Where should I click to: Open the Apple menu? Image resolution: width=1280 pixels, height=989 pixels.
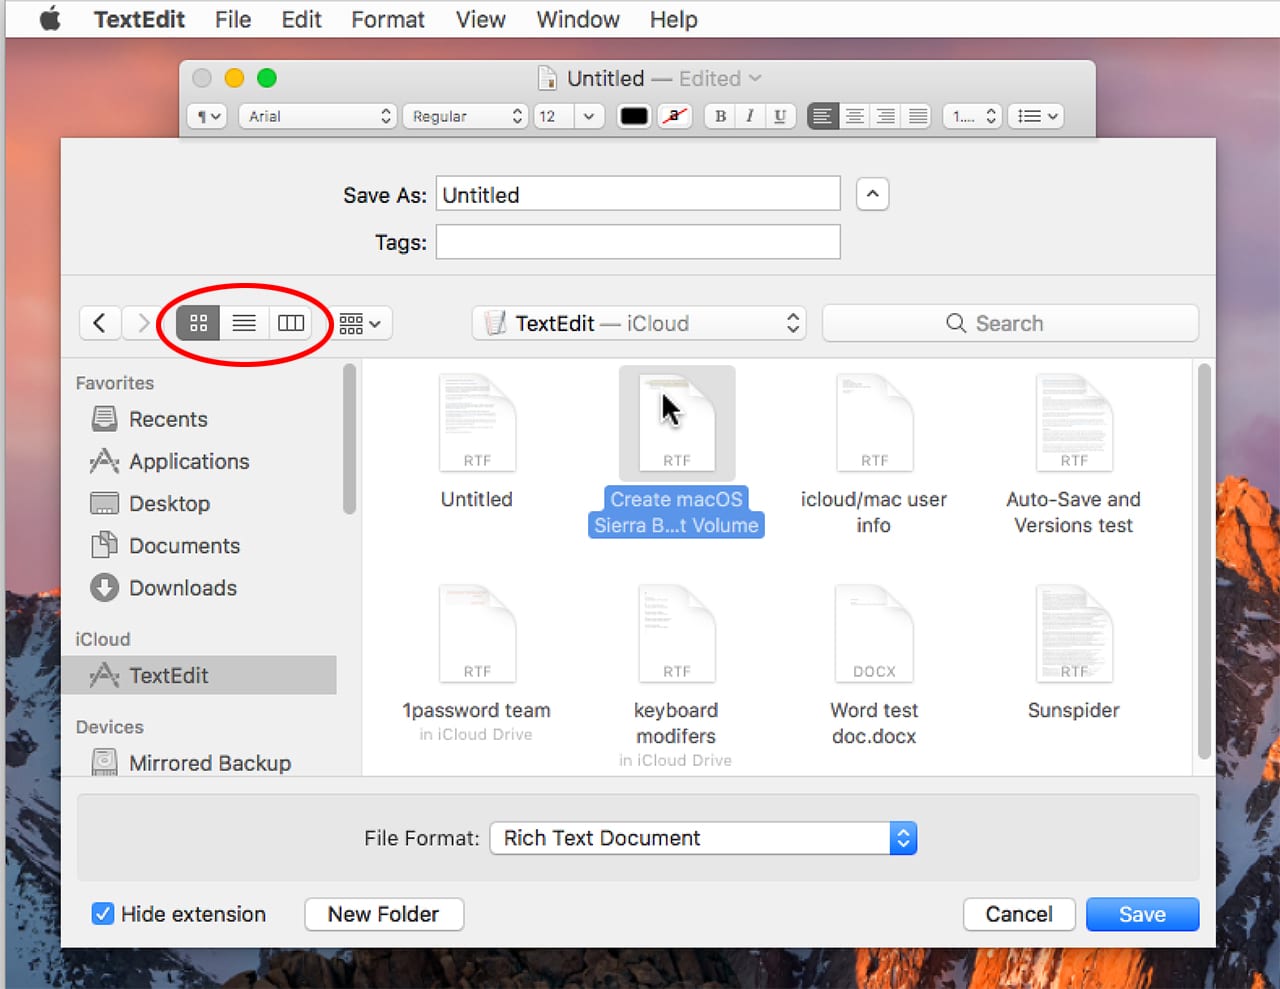tap(49, 19)
